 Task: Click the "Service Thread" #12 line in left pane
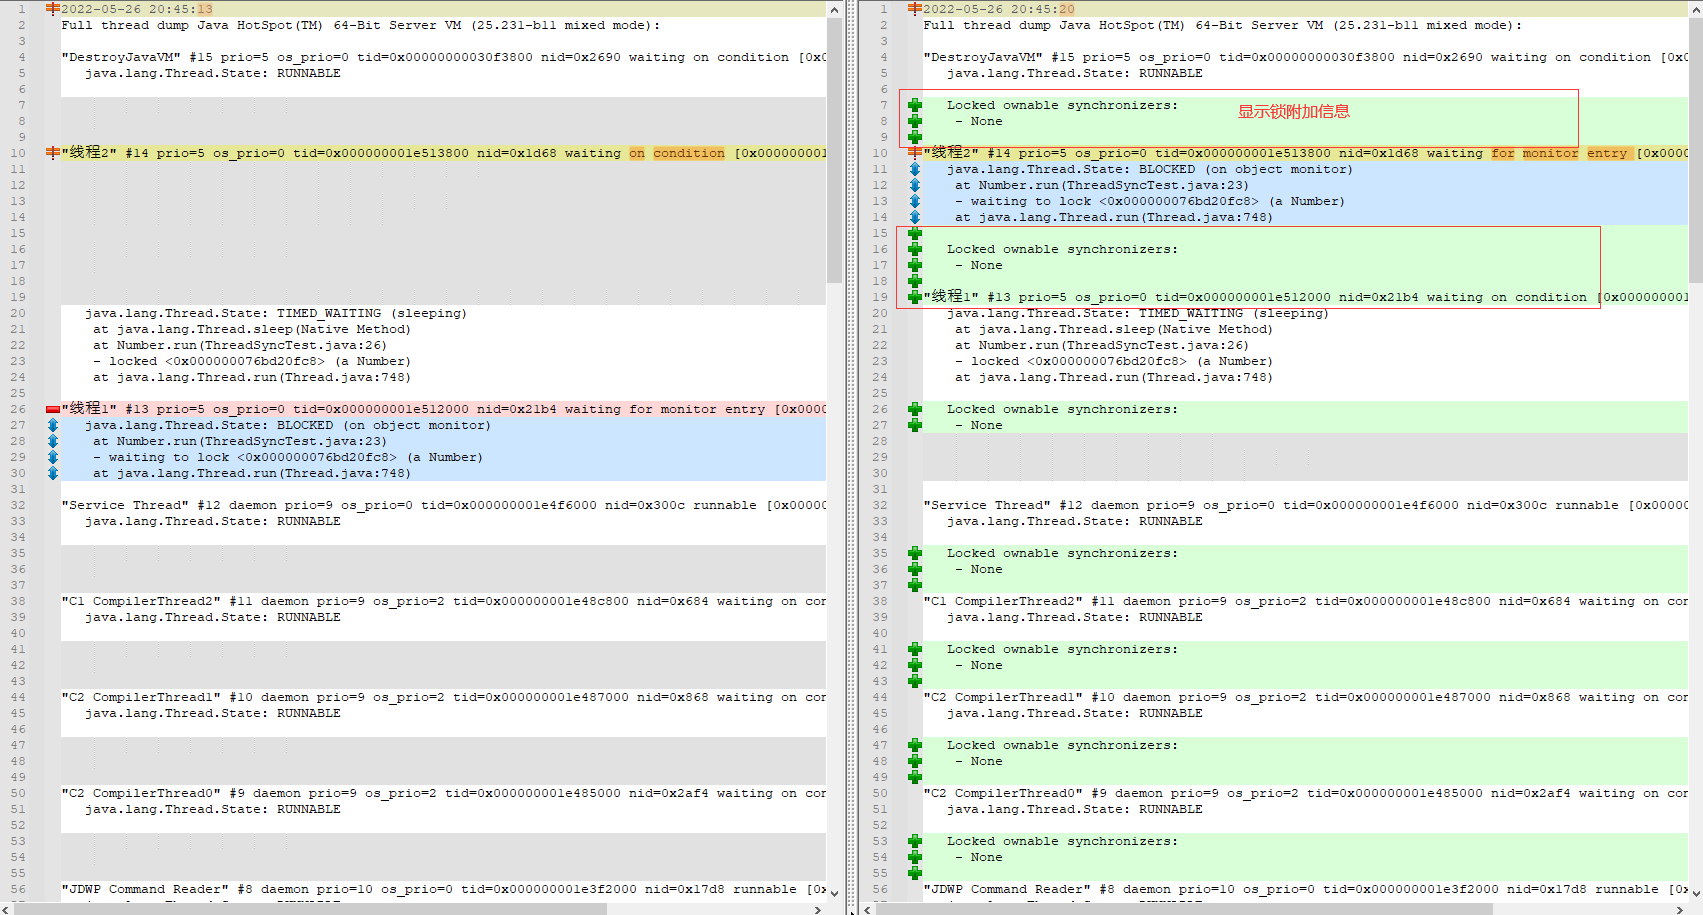pos(443,505)
